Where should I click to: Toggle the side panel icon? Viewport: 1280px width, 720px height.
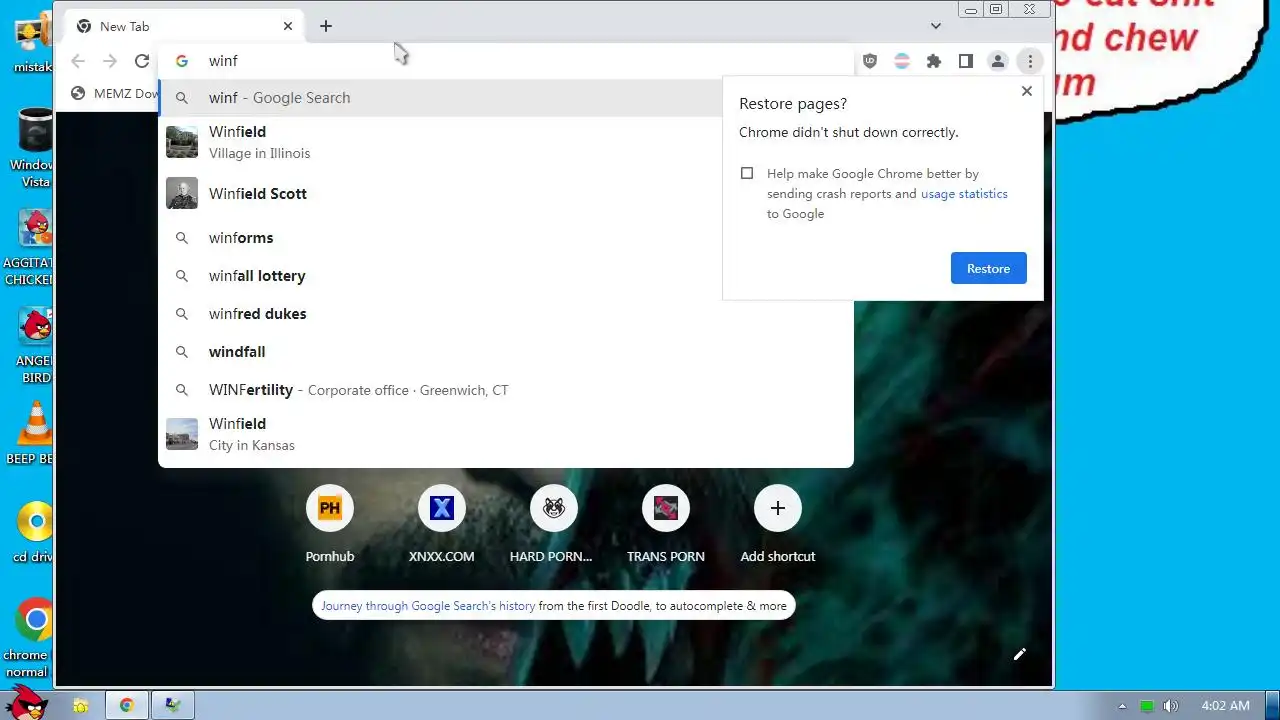point(966,61)
